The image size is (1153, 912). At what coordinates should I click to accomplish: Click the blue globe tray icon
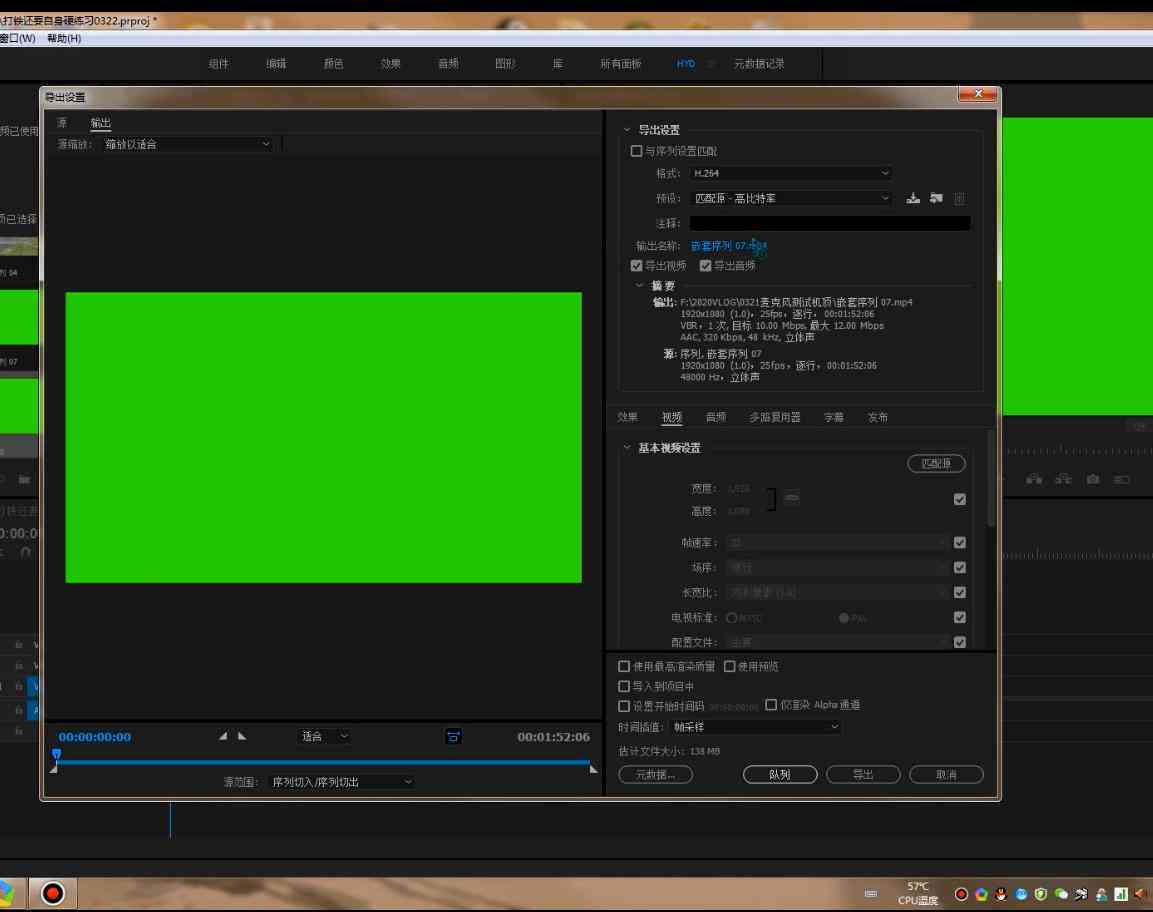(1021, 894)
